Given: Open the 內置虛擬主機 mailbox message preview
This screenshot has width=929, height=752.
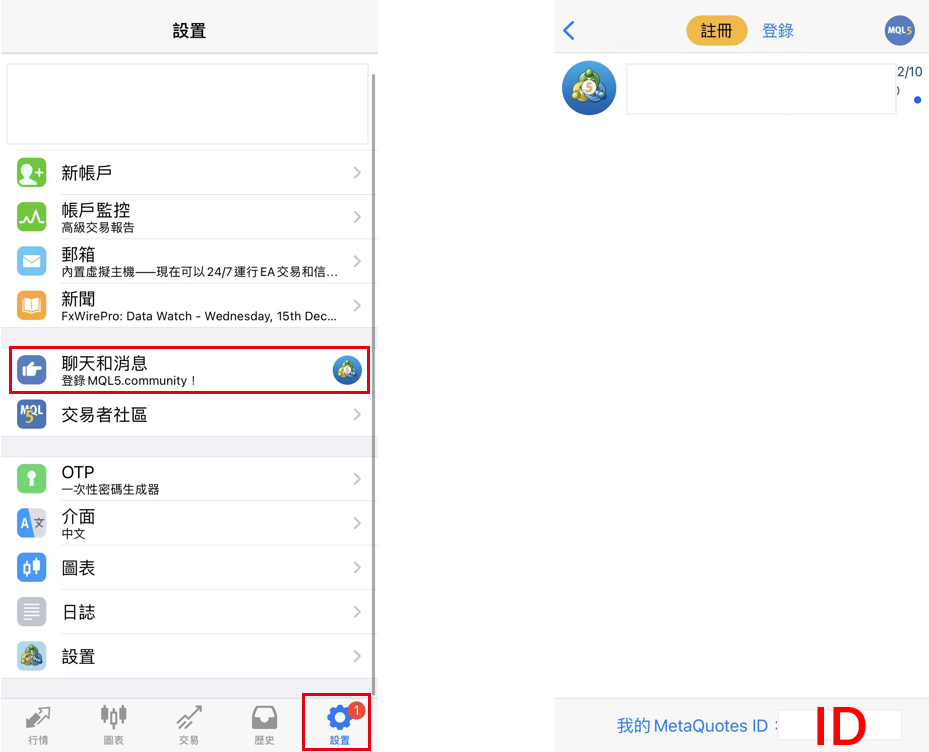Looking at the screenshot, I should (x=200, y=271).
